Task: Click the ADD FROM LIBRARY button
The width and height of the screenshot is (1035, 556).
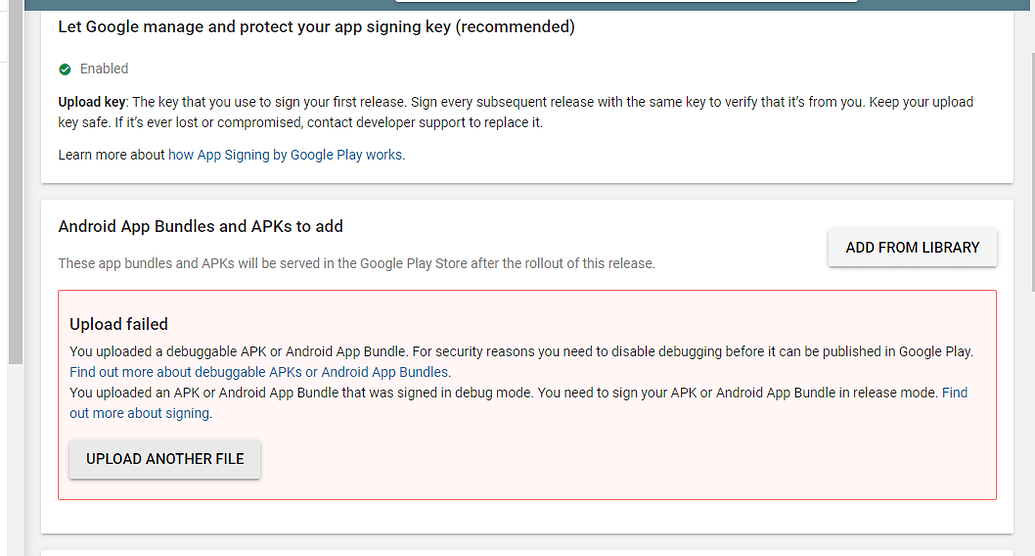Action: point(912,248)
